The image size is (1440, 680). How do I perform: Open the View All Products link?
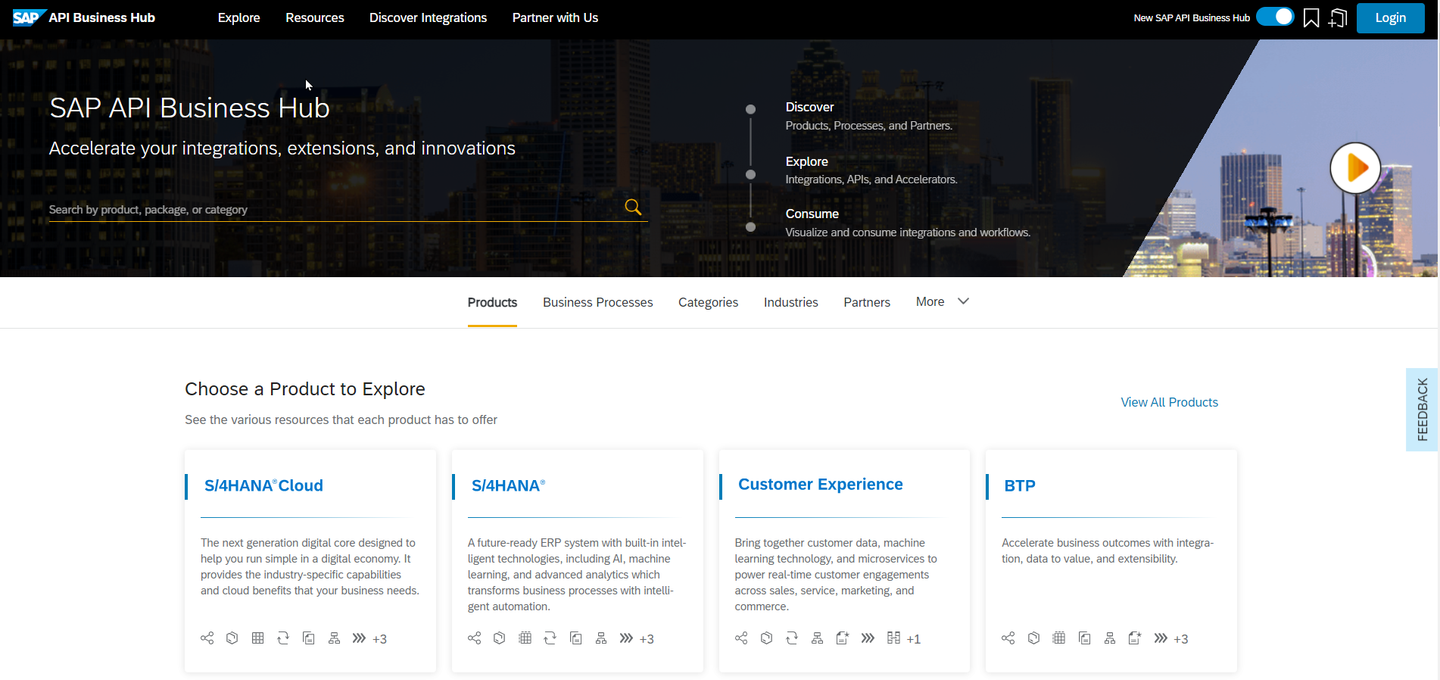(x=1169, y=402)
